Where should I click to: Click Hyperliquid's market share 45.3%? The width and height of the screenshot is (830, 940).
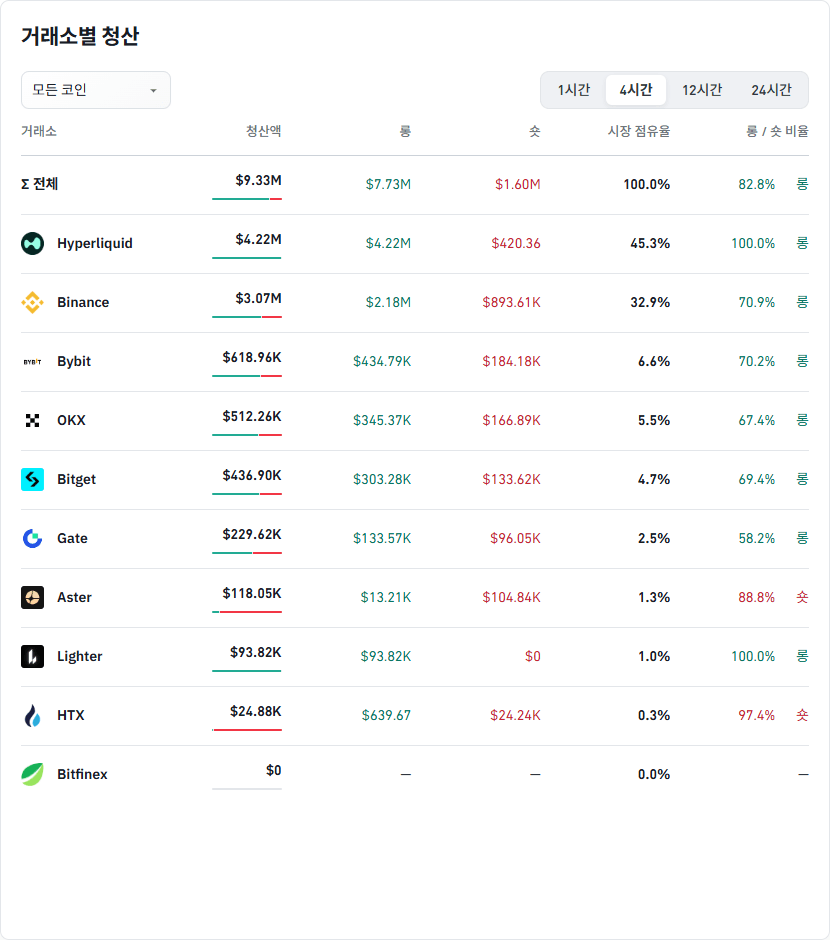tap(650, 243)
